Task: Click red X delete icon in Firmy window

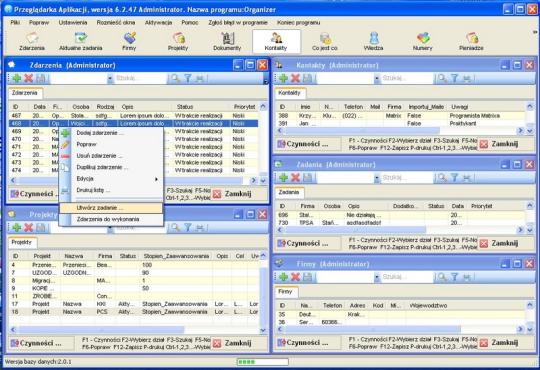Action: [295, 277]
